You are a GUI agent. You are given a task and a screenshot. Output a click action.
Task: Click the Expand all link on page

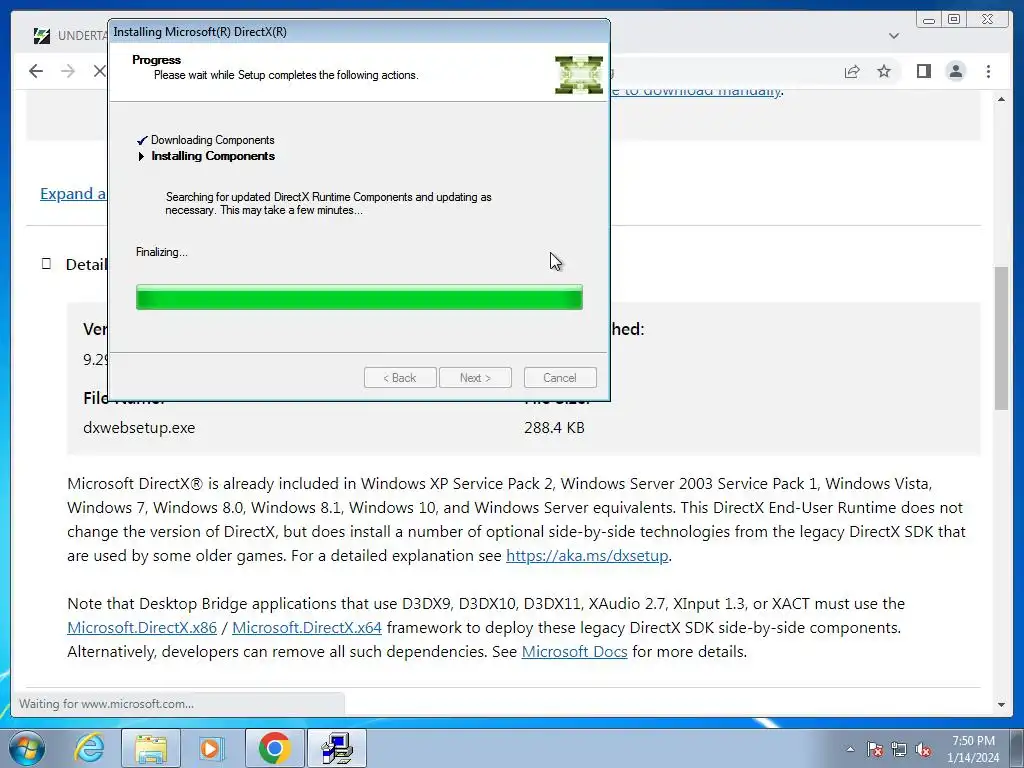[72, 193]
